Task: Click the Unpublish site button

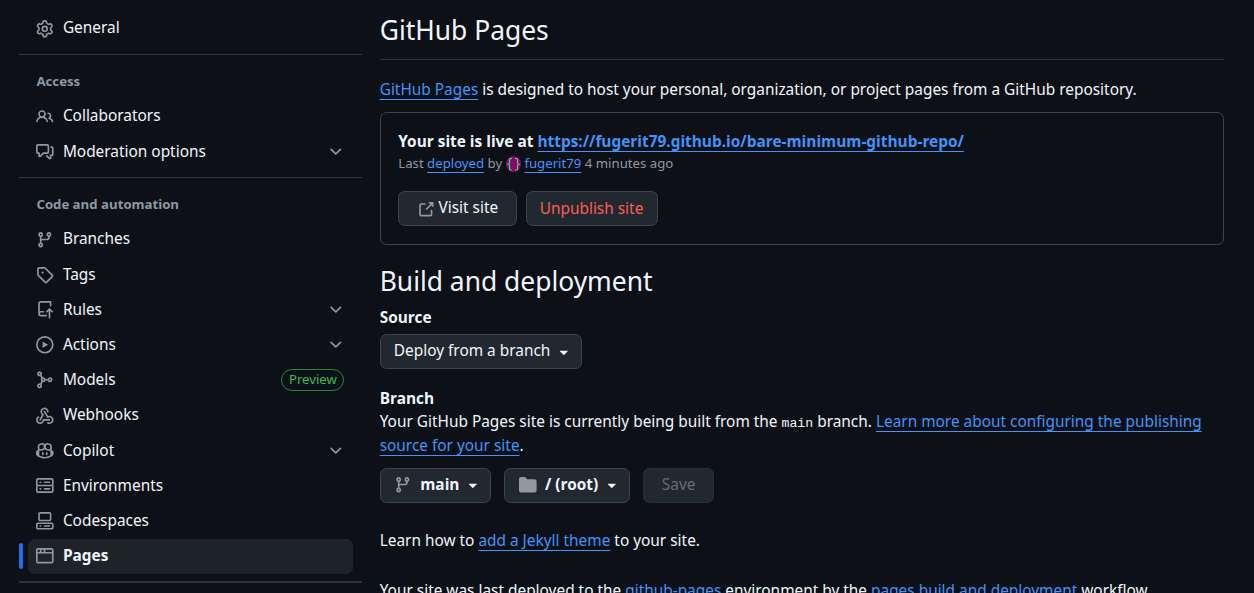Action: 591,208
